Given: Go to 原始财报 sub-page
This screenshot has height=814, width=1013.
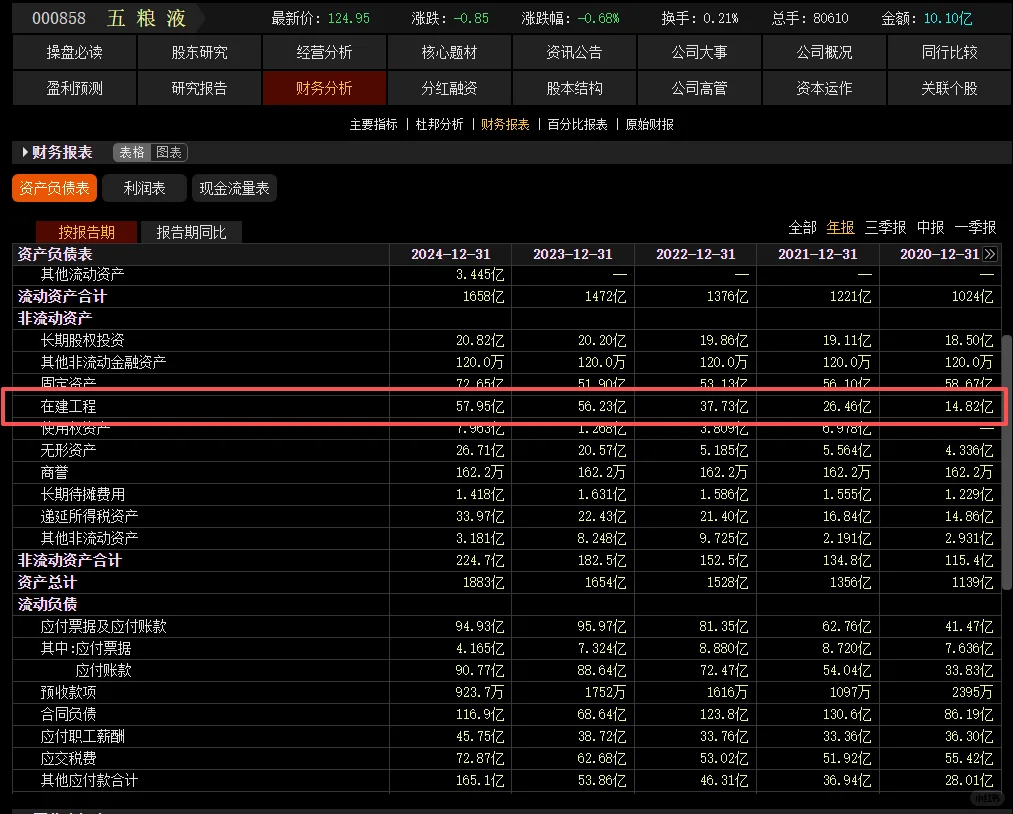Looking at the screenshot, I should [x=649, y=124].
